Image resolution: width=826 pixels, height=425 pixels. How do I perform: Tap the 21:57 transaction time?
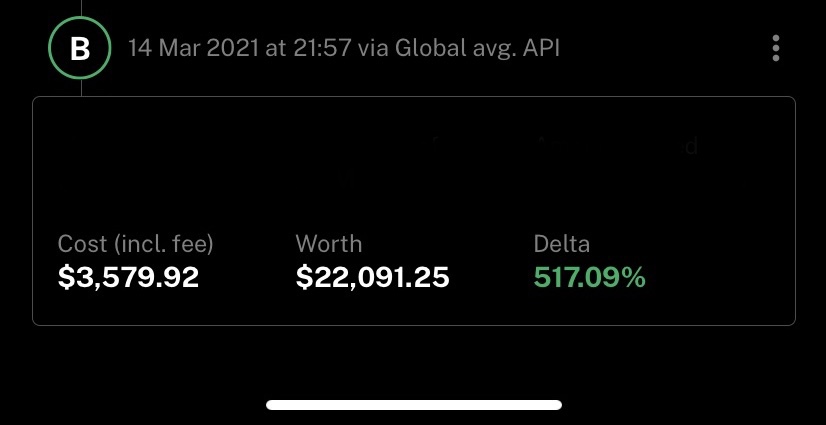(x=320, y=48)
